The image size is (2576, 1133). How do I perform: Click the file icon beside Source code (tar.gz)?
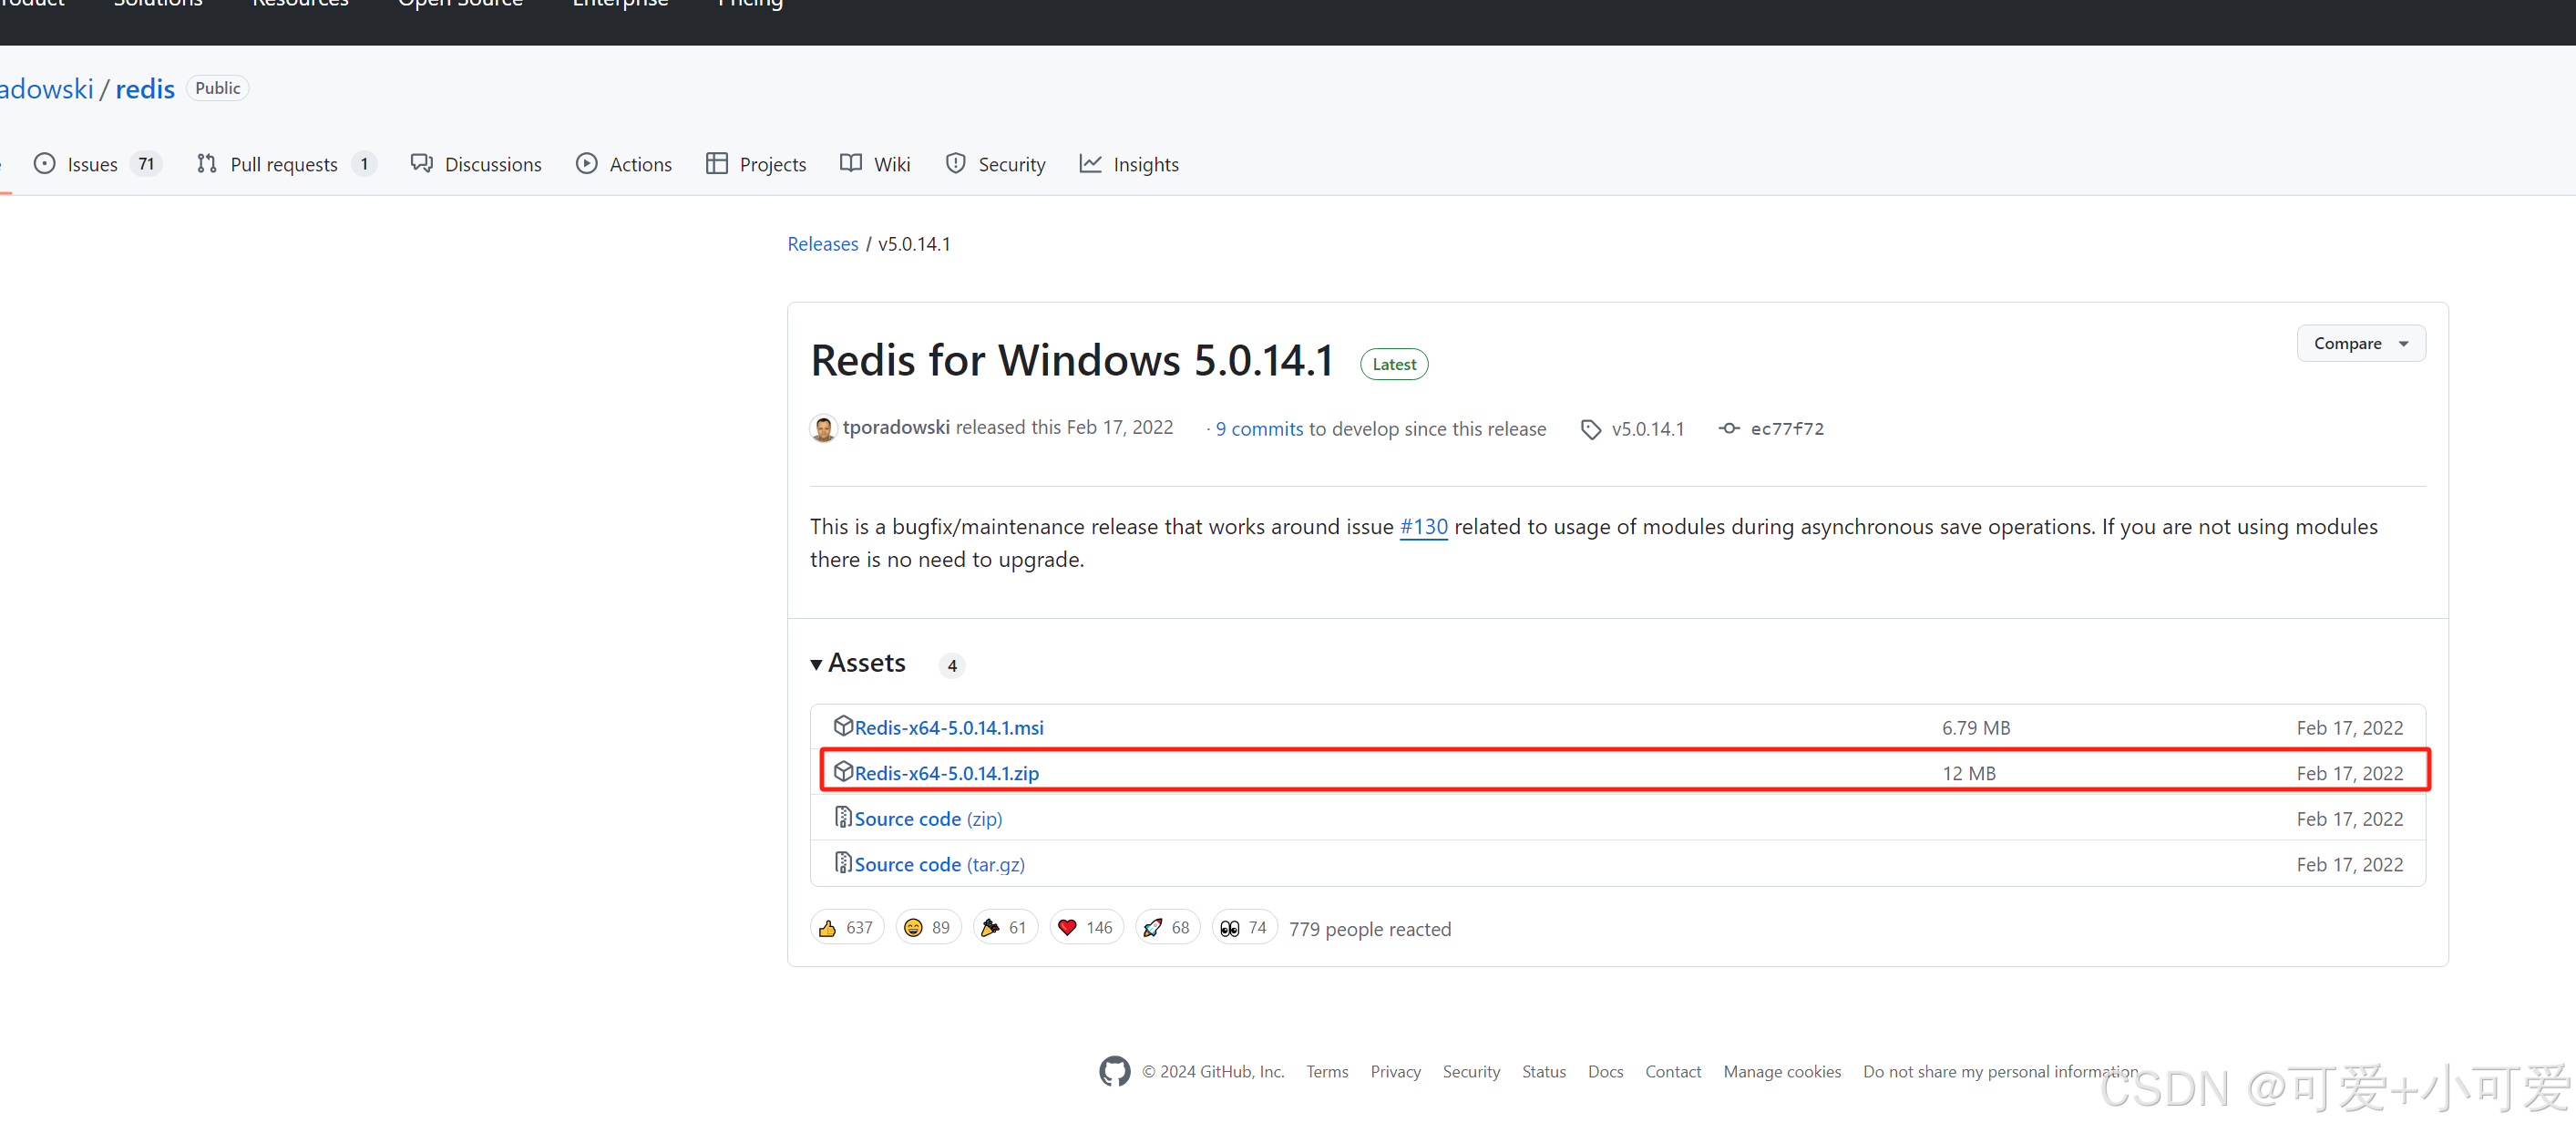point(843,862)
